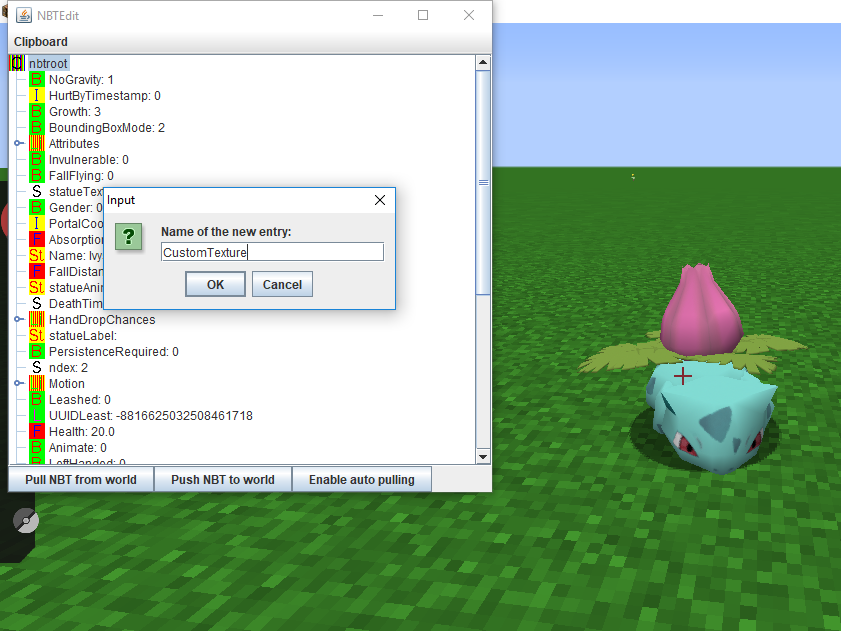Click the question mark icon in Input dialog
Viewport: 841px width, 631px height.
coord(129,237)
